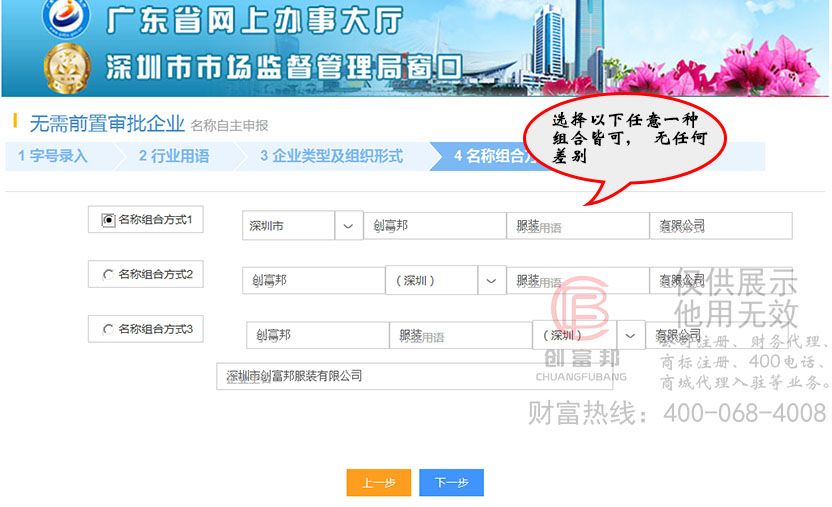Click the Guangdong portal round logo icon

(x=65, y=18)
